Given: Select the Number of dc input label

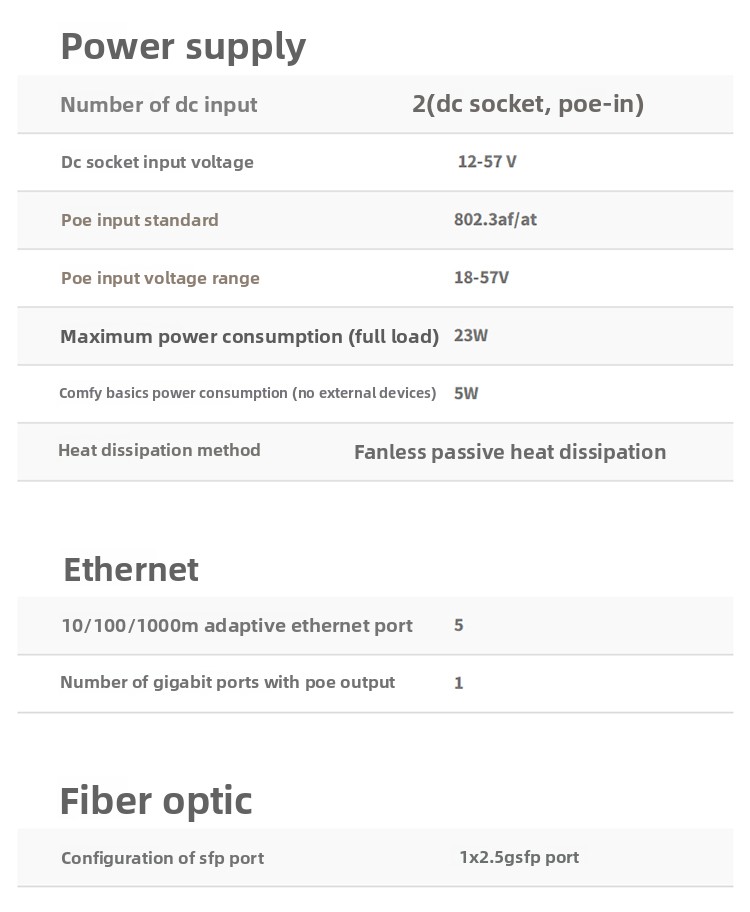Looking at the screenshot, I should point(159,105).
